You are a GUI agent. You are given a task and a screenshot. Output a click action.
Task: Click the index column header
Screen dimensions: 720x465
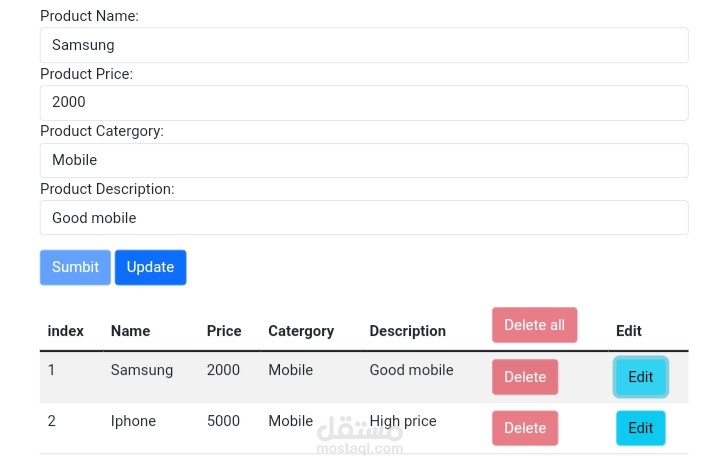(x=66, y=331)
